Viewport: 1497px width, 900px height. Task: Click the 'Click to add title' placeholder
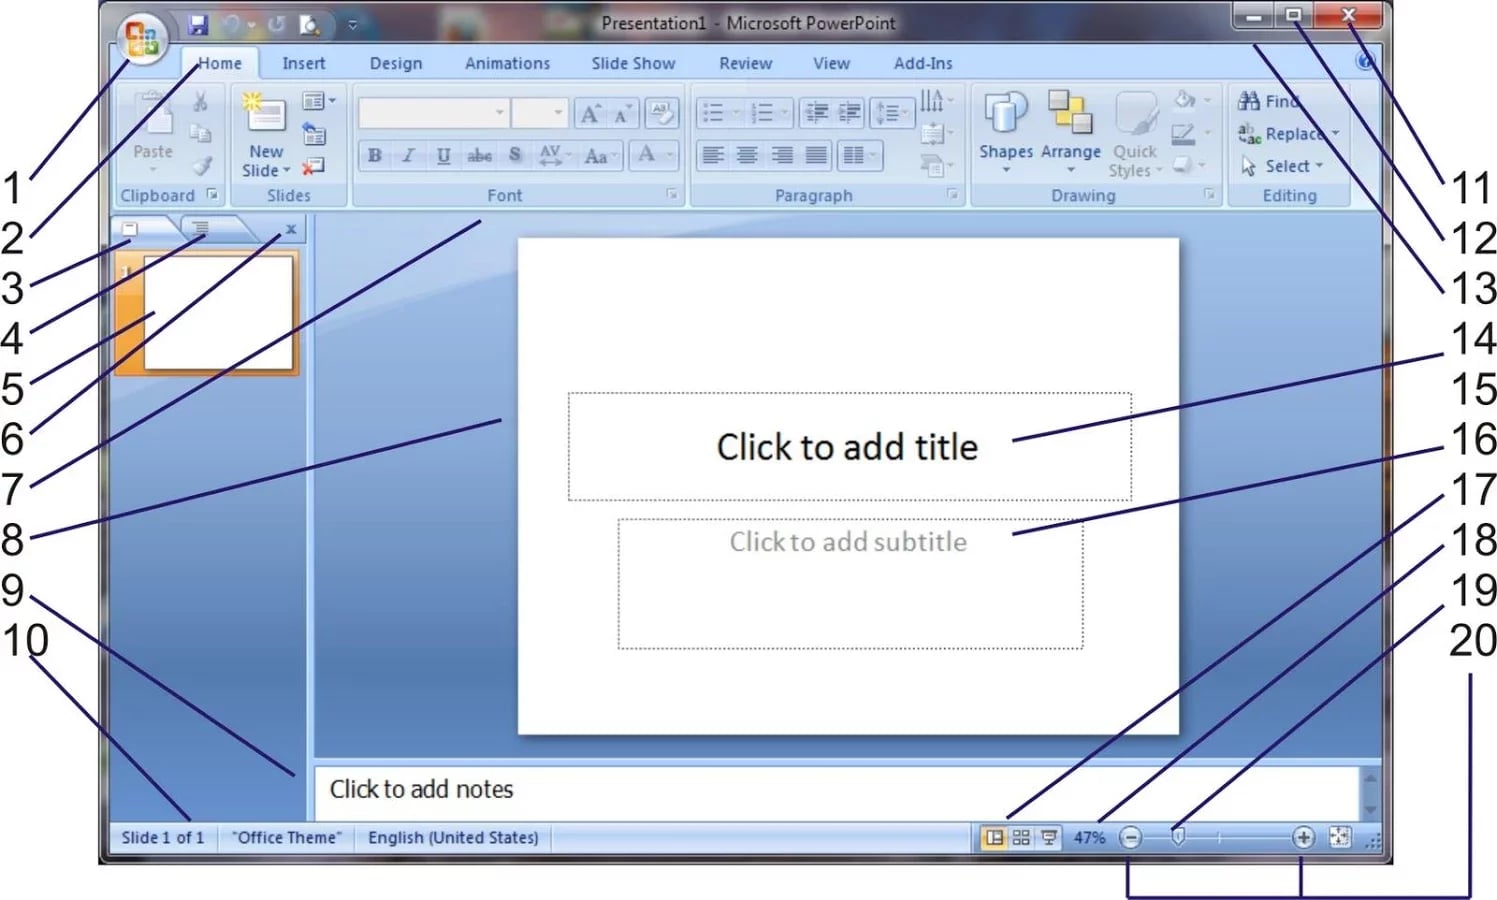[x=849, y=446]
